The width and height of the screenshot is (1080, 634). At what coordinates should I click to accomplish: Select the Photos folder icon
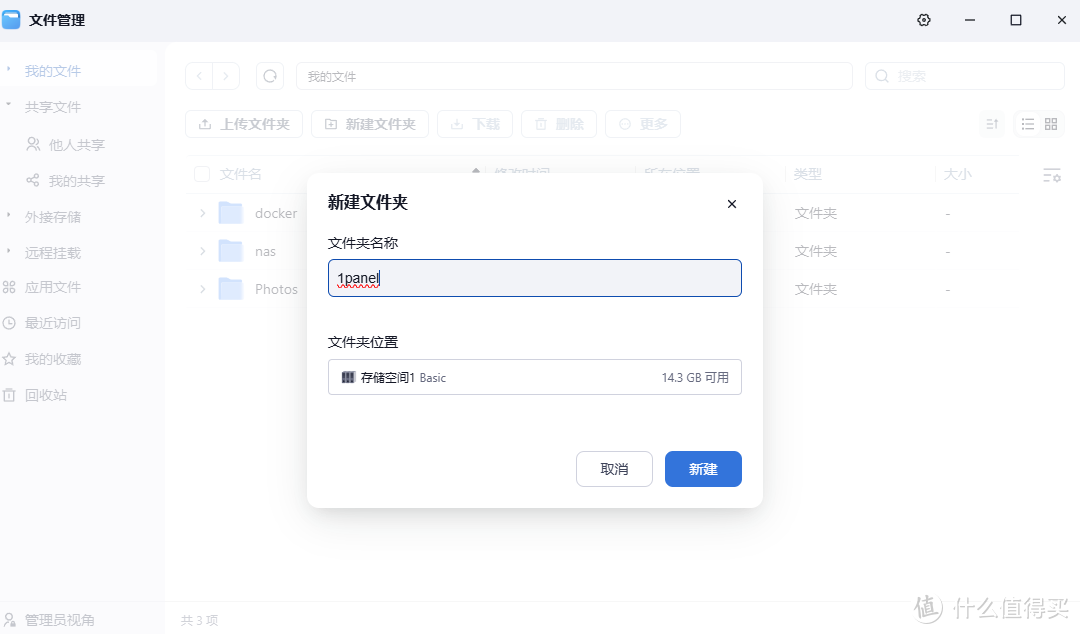tap(231, 289)
